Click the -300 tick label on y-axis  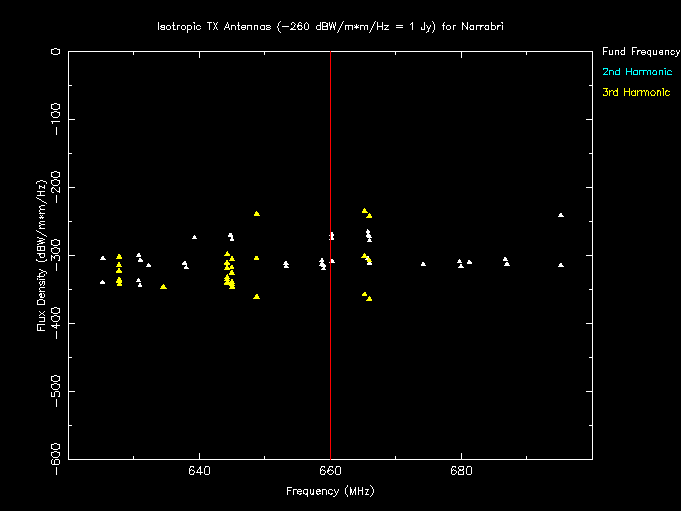click(56, 255)
